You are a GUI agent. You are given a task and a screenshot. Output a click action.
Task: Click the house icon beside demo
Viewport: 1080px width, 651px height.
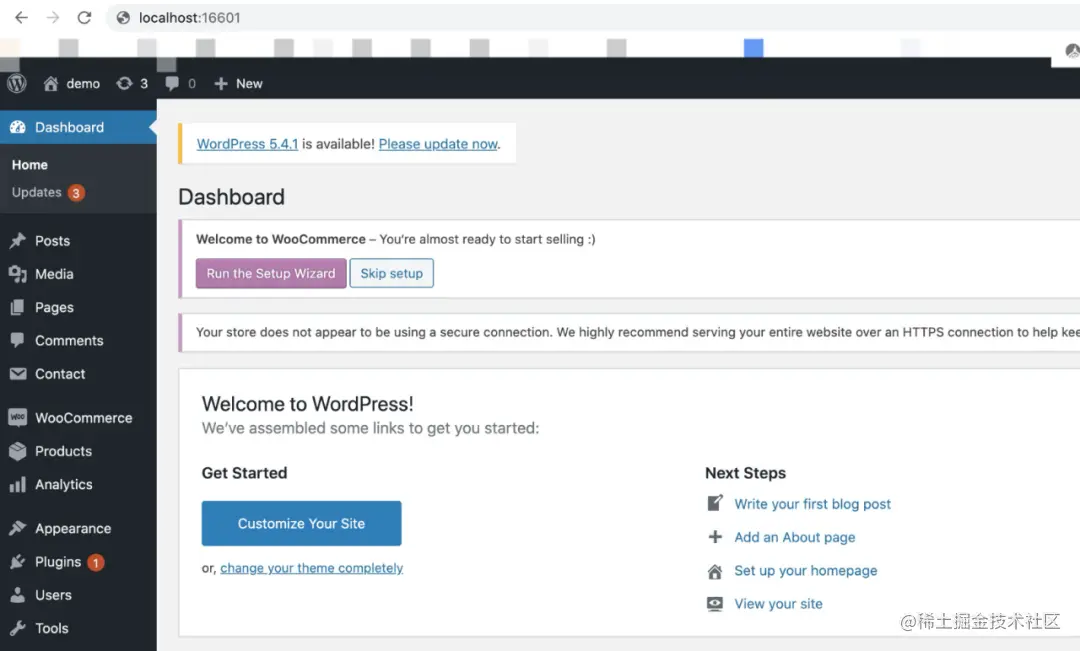tap(51, 83)
